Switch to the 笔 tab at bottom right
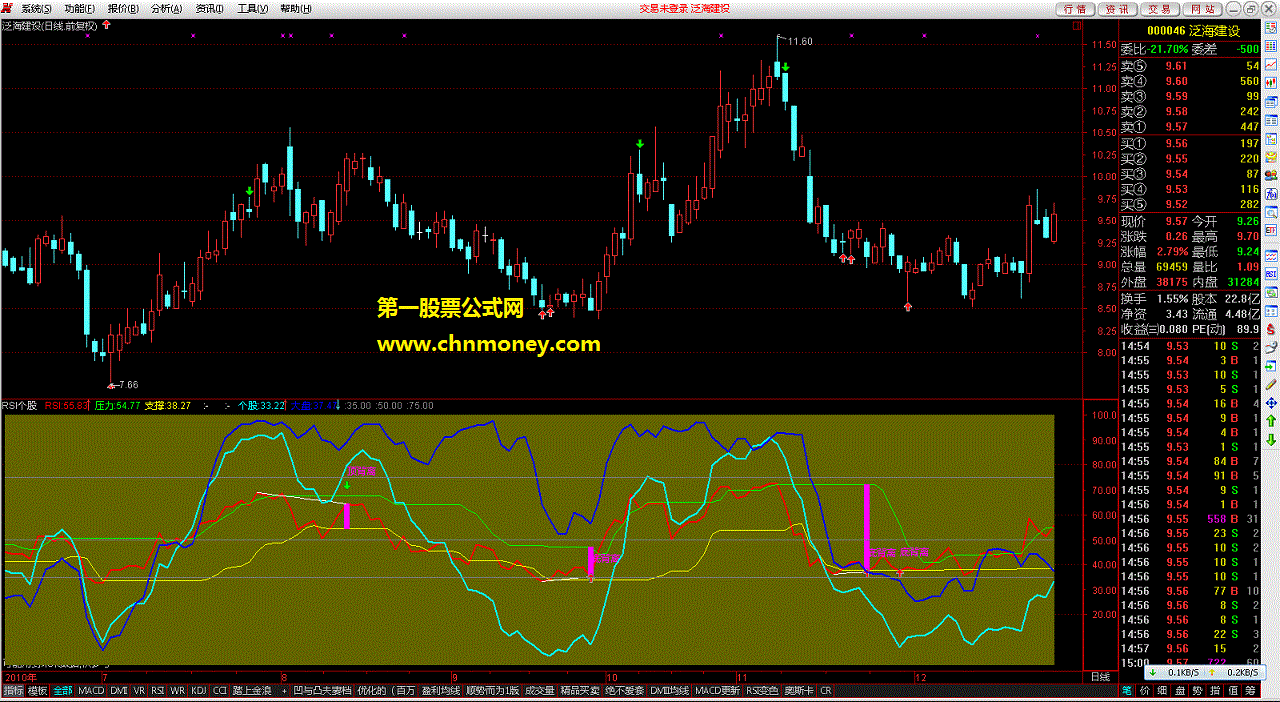Viewport: 1280px width, 702px height. 1127,690
